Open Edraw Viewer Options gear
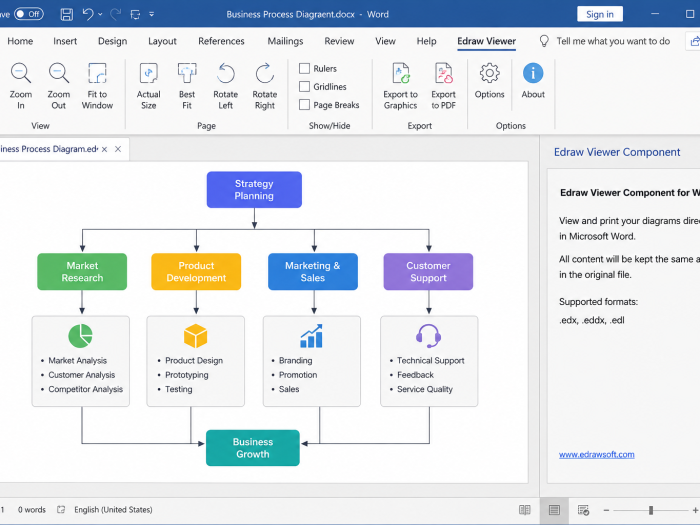 pos(490,73)
